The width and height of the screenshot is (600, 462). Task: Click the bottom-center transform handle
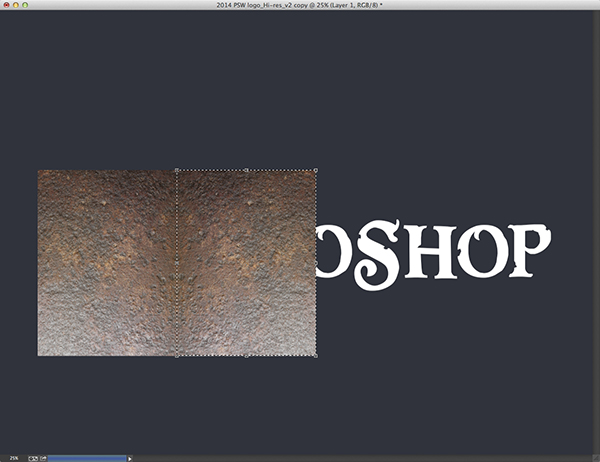coord(247,354)
